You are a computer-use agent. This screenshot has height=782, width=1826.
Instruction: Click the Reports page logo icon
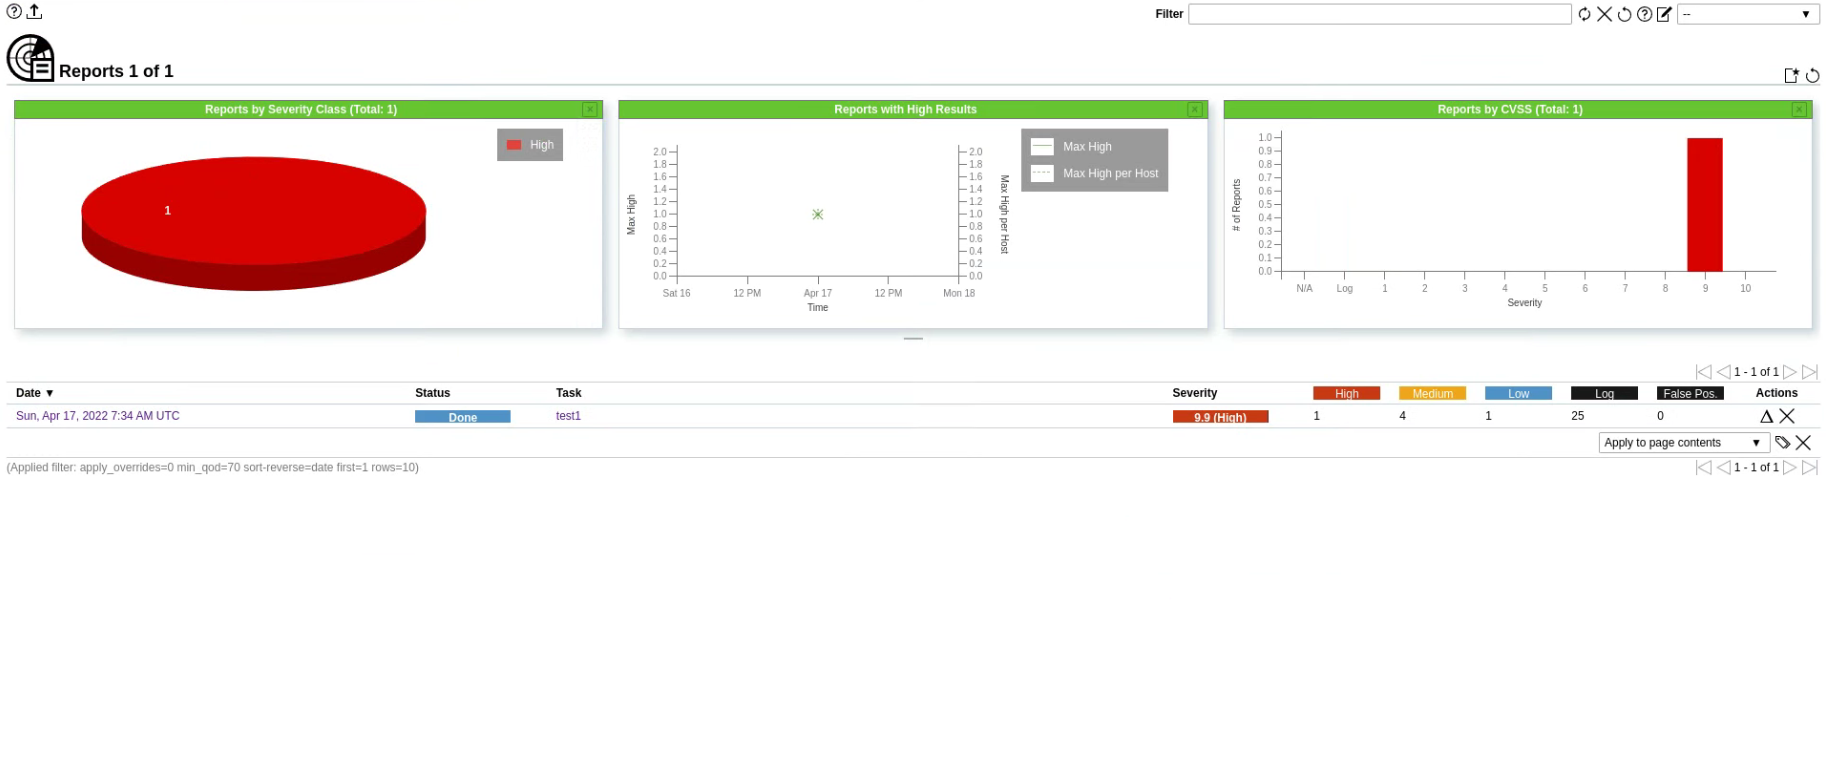31,58
